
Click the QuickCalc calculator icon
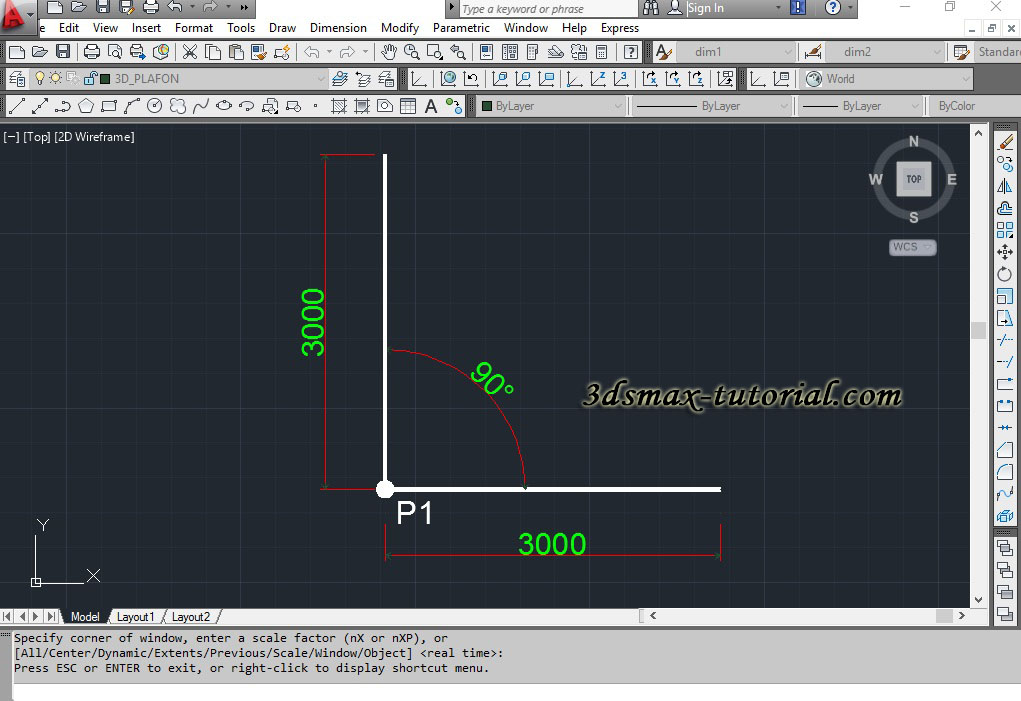pos(602,52)
